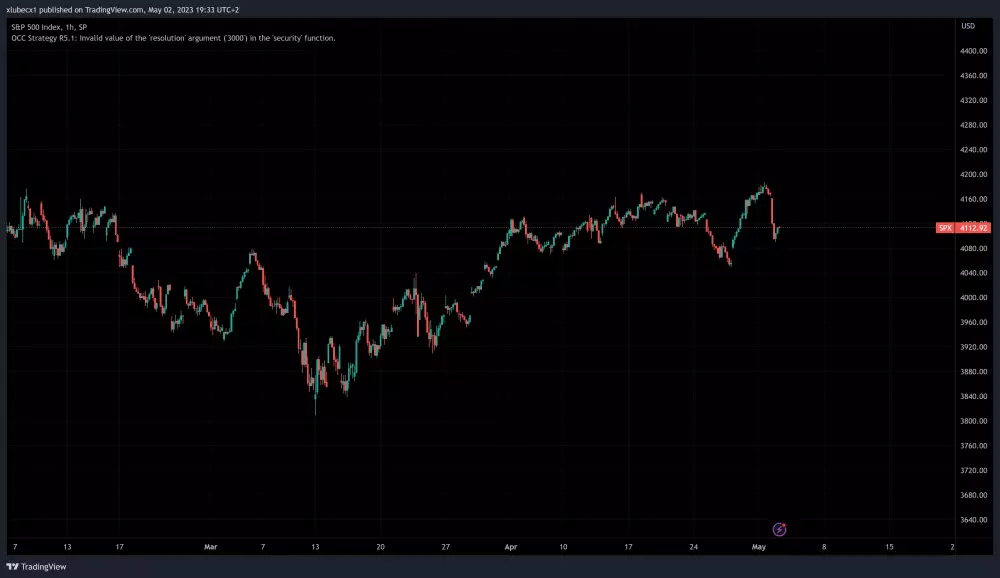The width and height of the screenshot is (1000, 578).
Task: Click the lowest candle wick near 13 March
Action: [315, 412]
